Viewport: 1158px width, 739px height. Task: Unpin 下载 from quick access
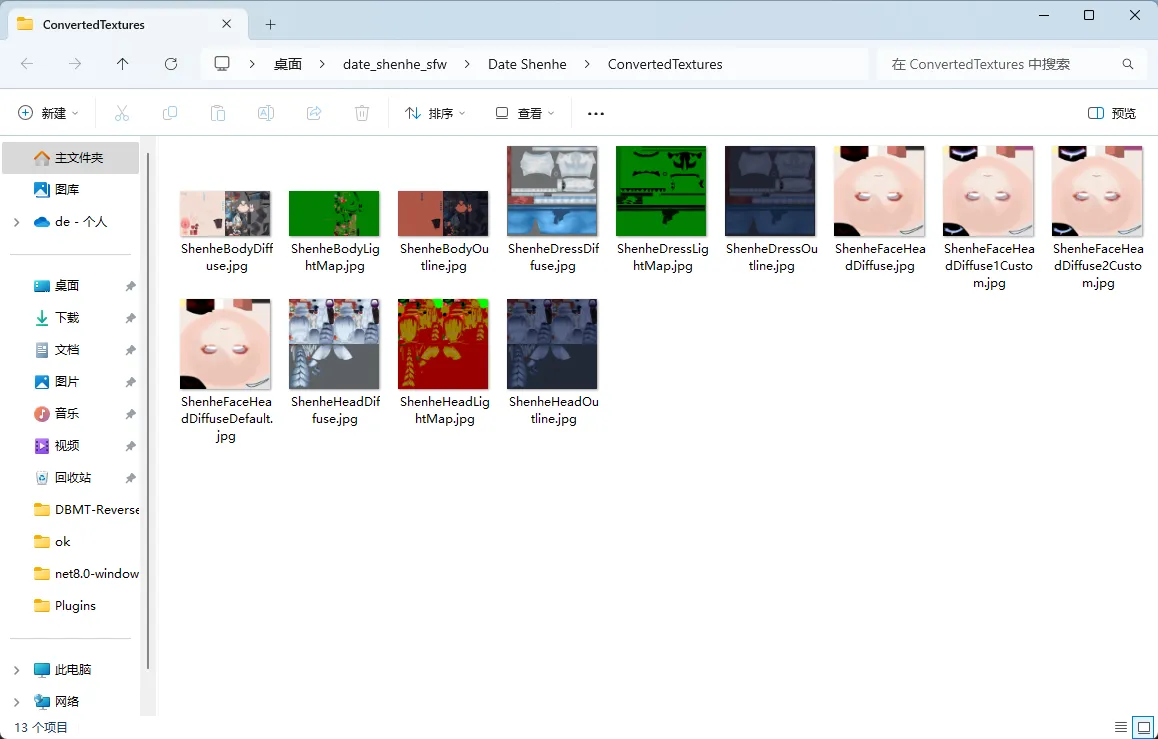coord(131,318)
